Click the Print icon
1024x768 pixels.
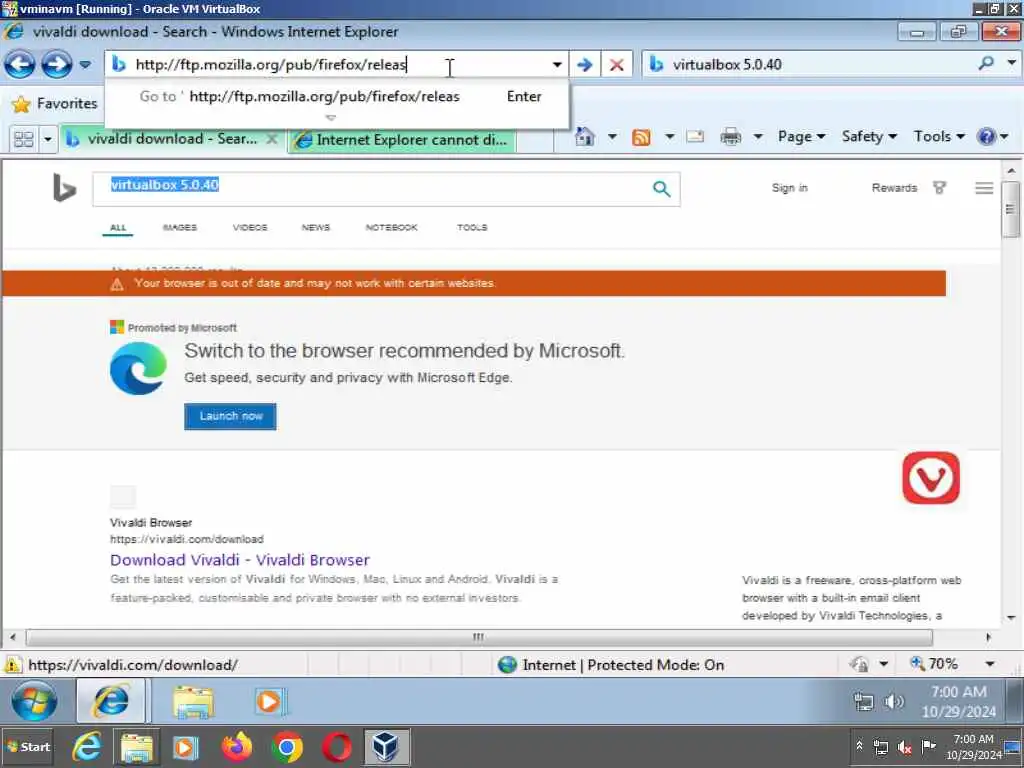(730, 136)
